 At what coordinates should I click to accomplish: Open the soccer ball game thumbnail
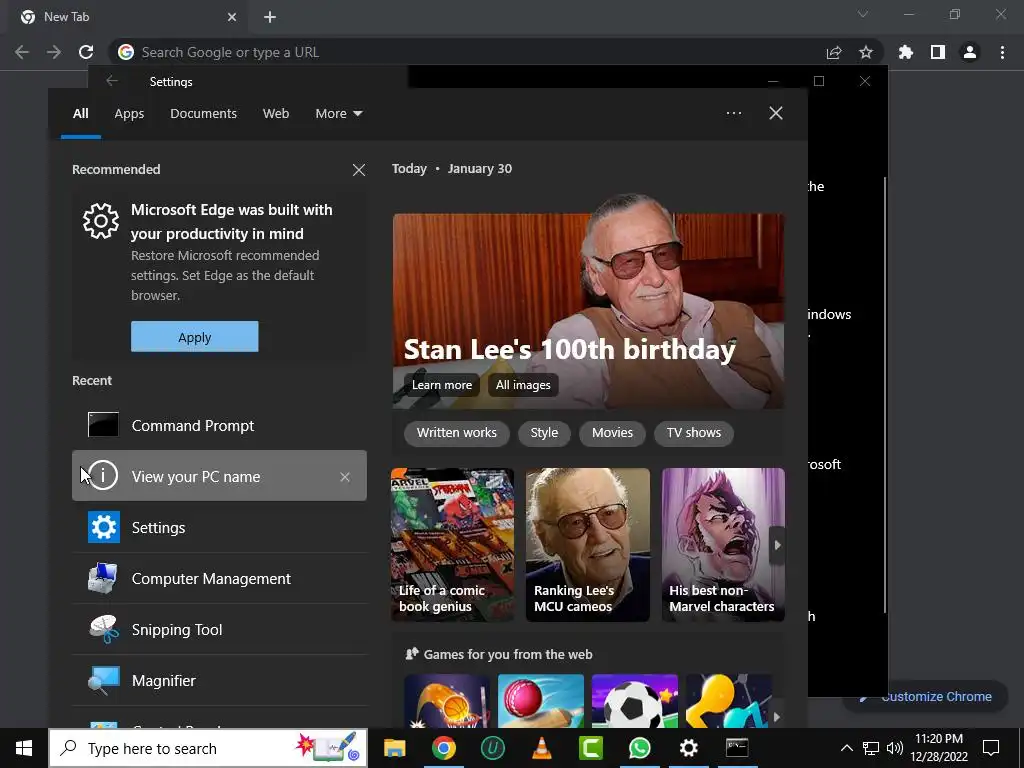pyautogui.click(x=635, y=701)
